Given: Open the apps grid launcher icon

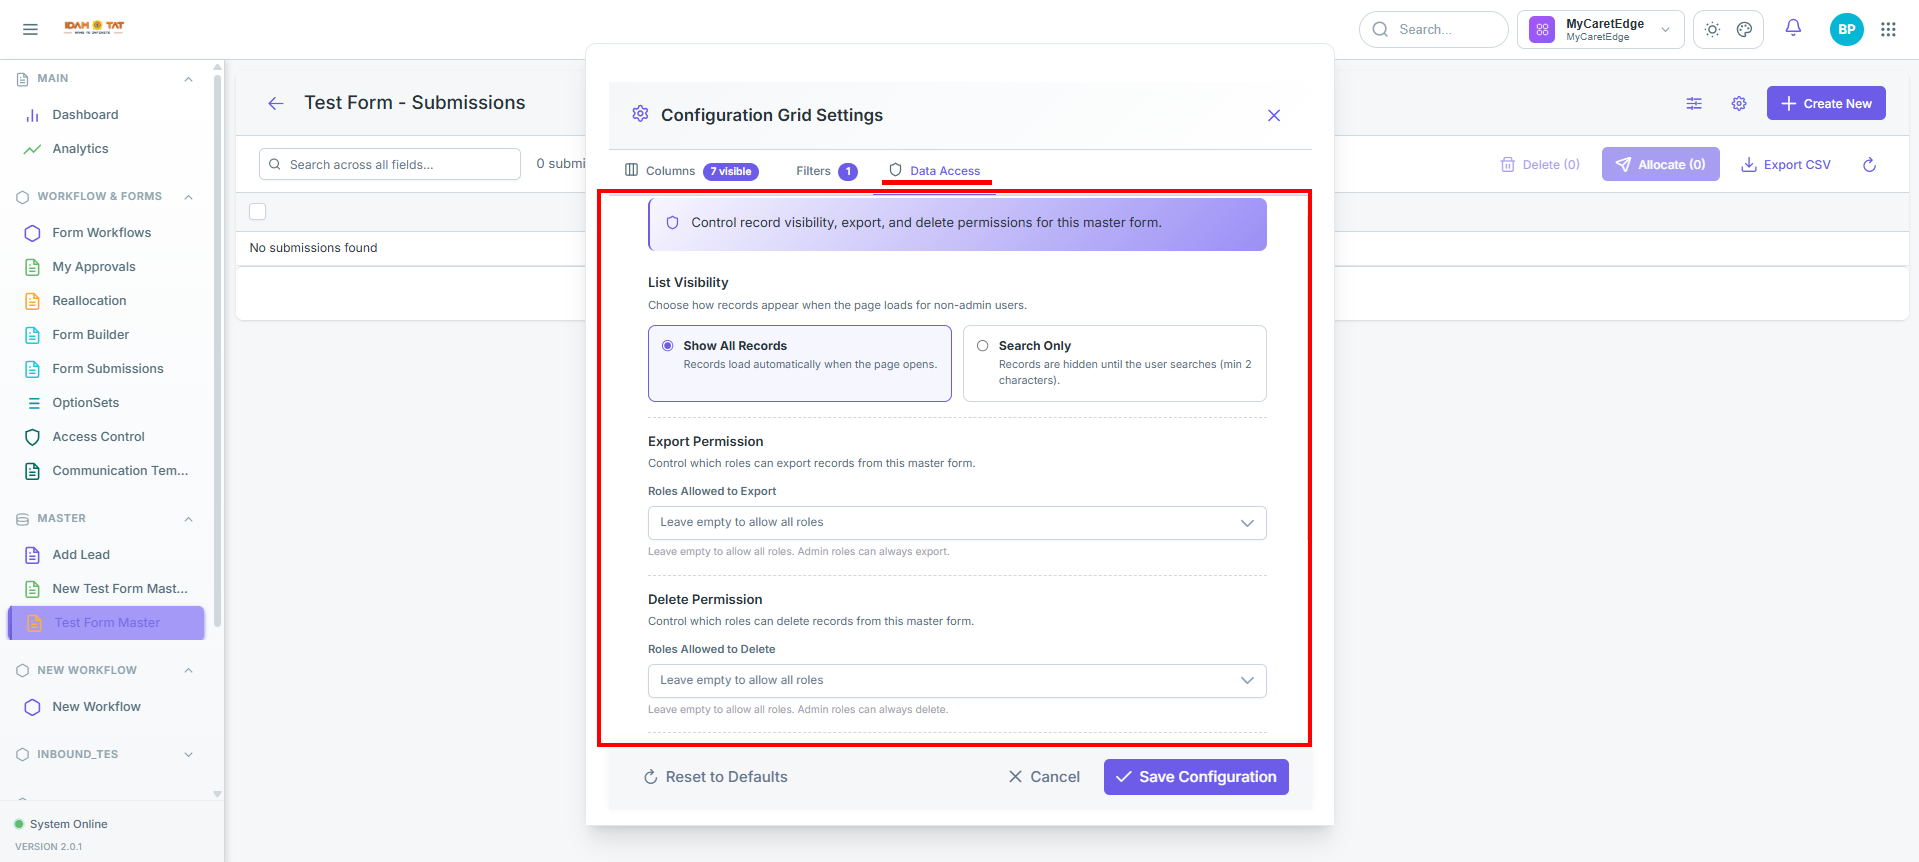Looking at the screenshot, I should coord(1888,29).
